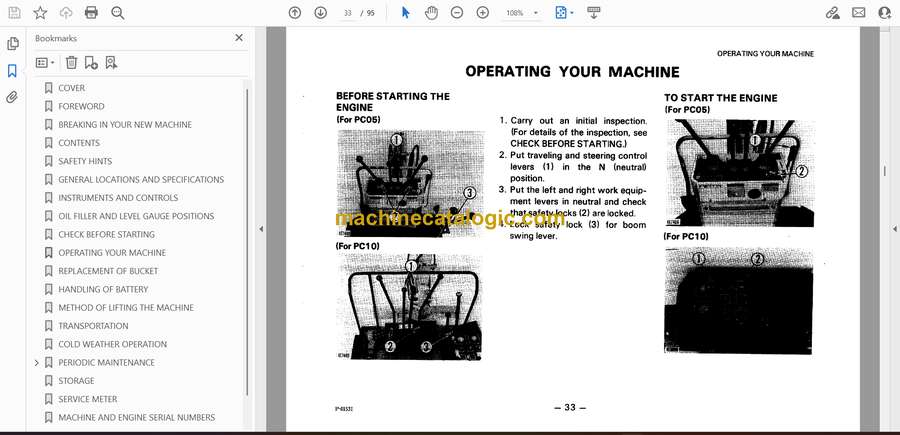This screenshot has width=900, height=435.
Task: Go to next page with down arrow
Action: 320,13
